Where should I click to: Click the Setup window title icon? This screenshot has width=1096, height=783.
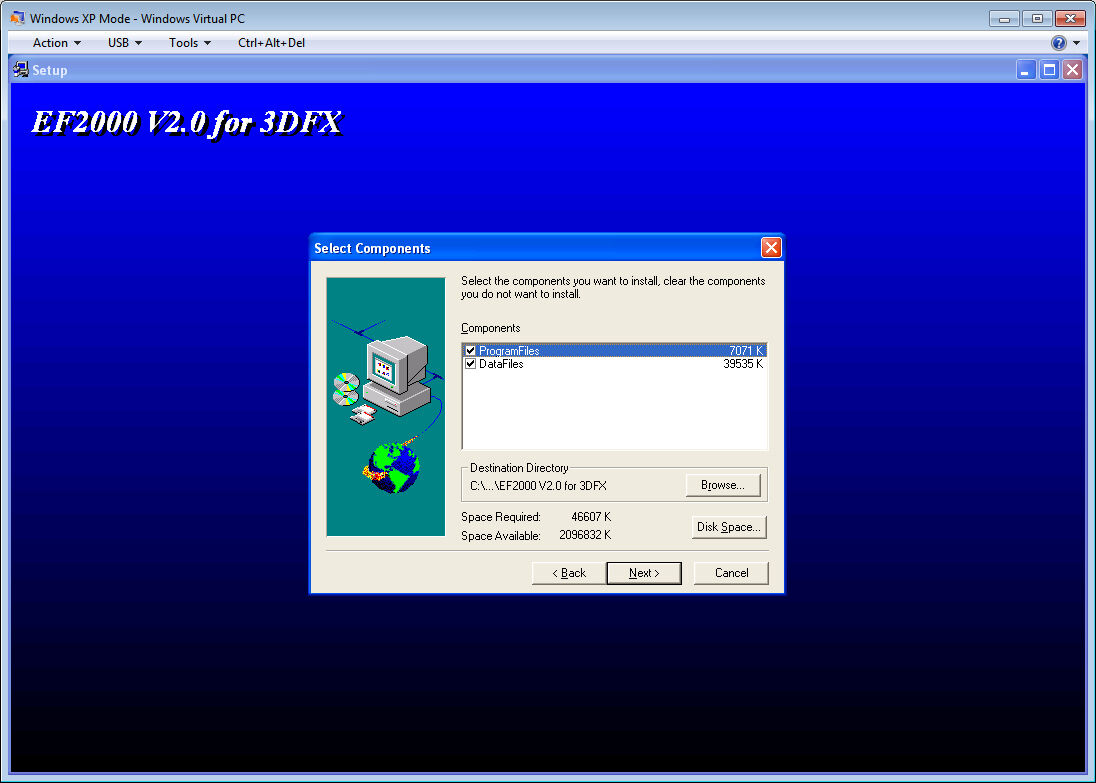(x=21, y=70)
